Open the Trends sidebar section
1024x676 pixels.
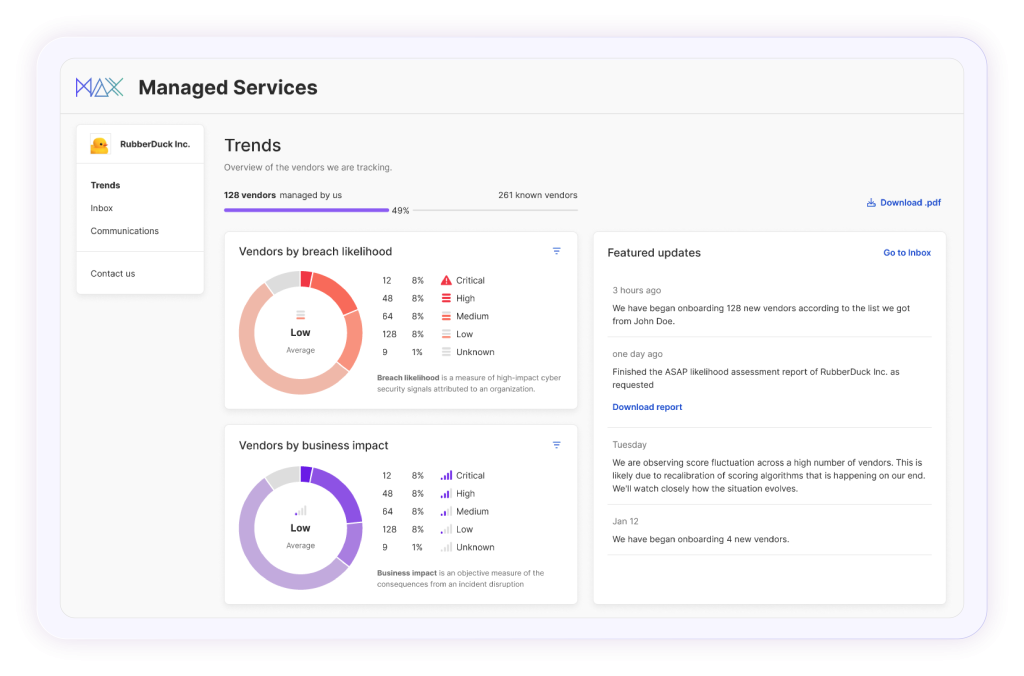104,185
